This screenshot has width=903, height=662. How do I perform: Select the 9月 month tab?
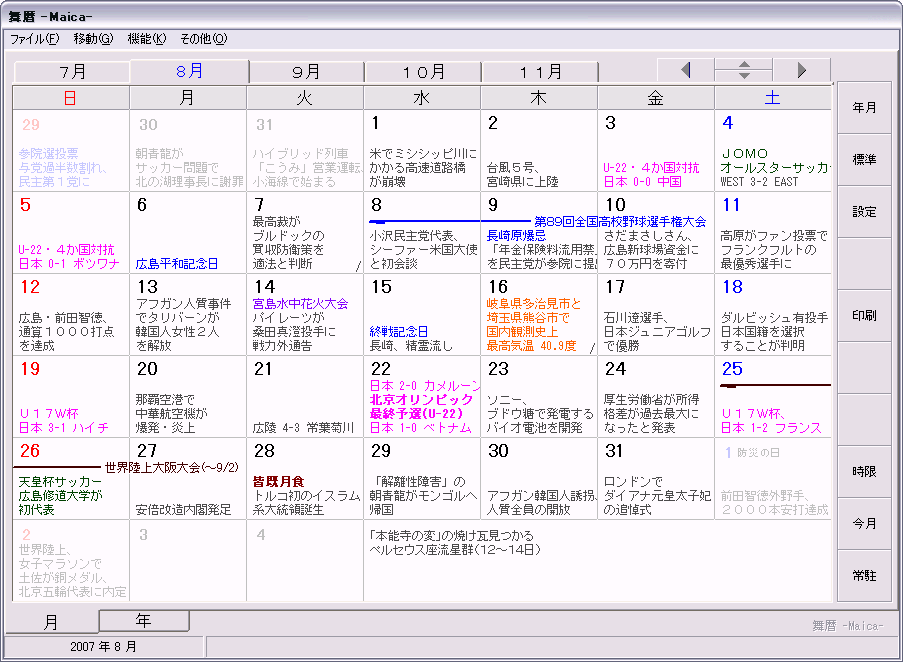306,72
